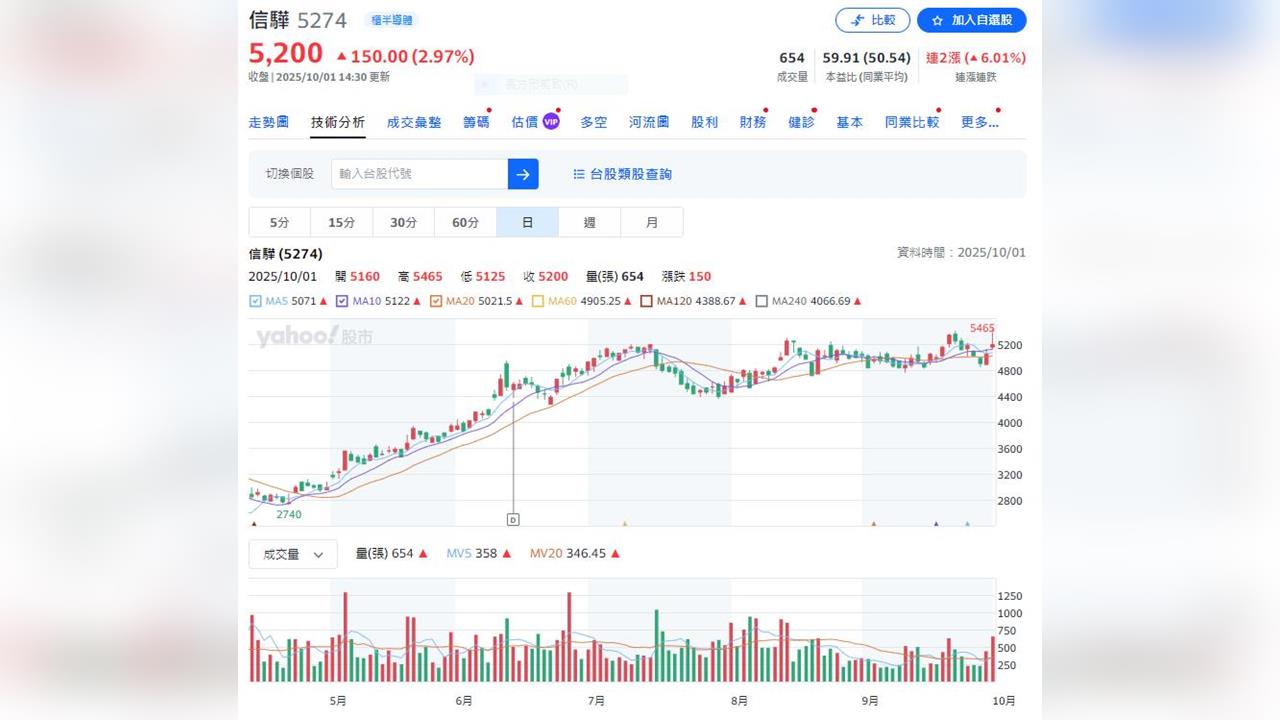Screen dimensions: 1280x720
Task: Uncheck the MA5 moving average checkbox
Action: [x=255, y=301]
